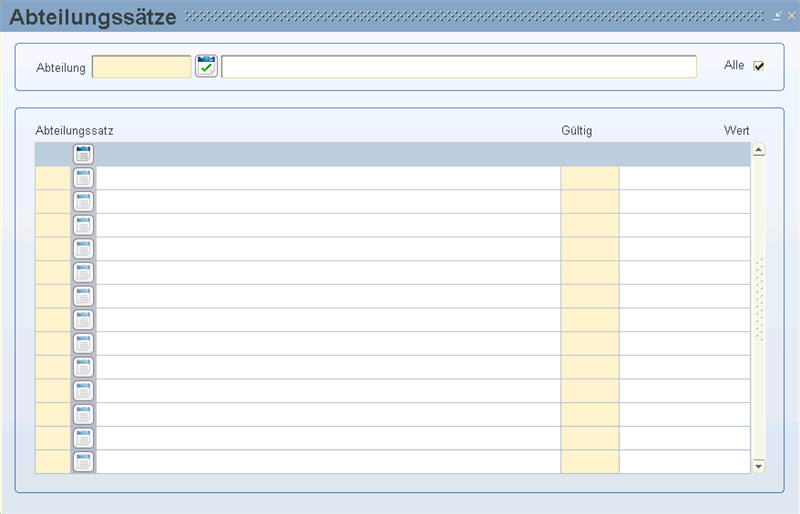Click the Gültig cell in the second row
The height and width of the screenshot is (514, 800).
[590, 178]
